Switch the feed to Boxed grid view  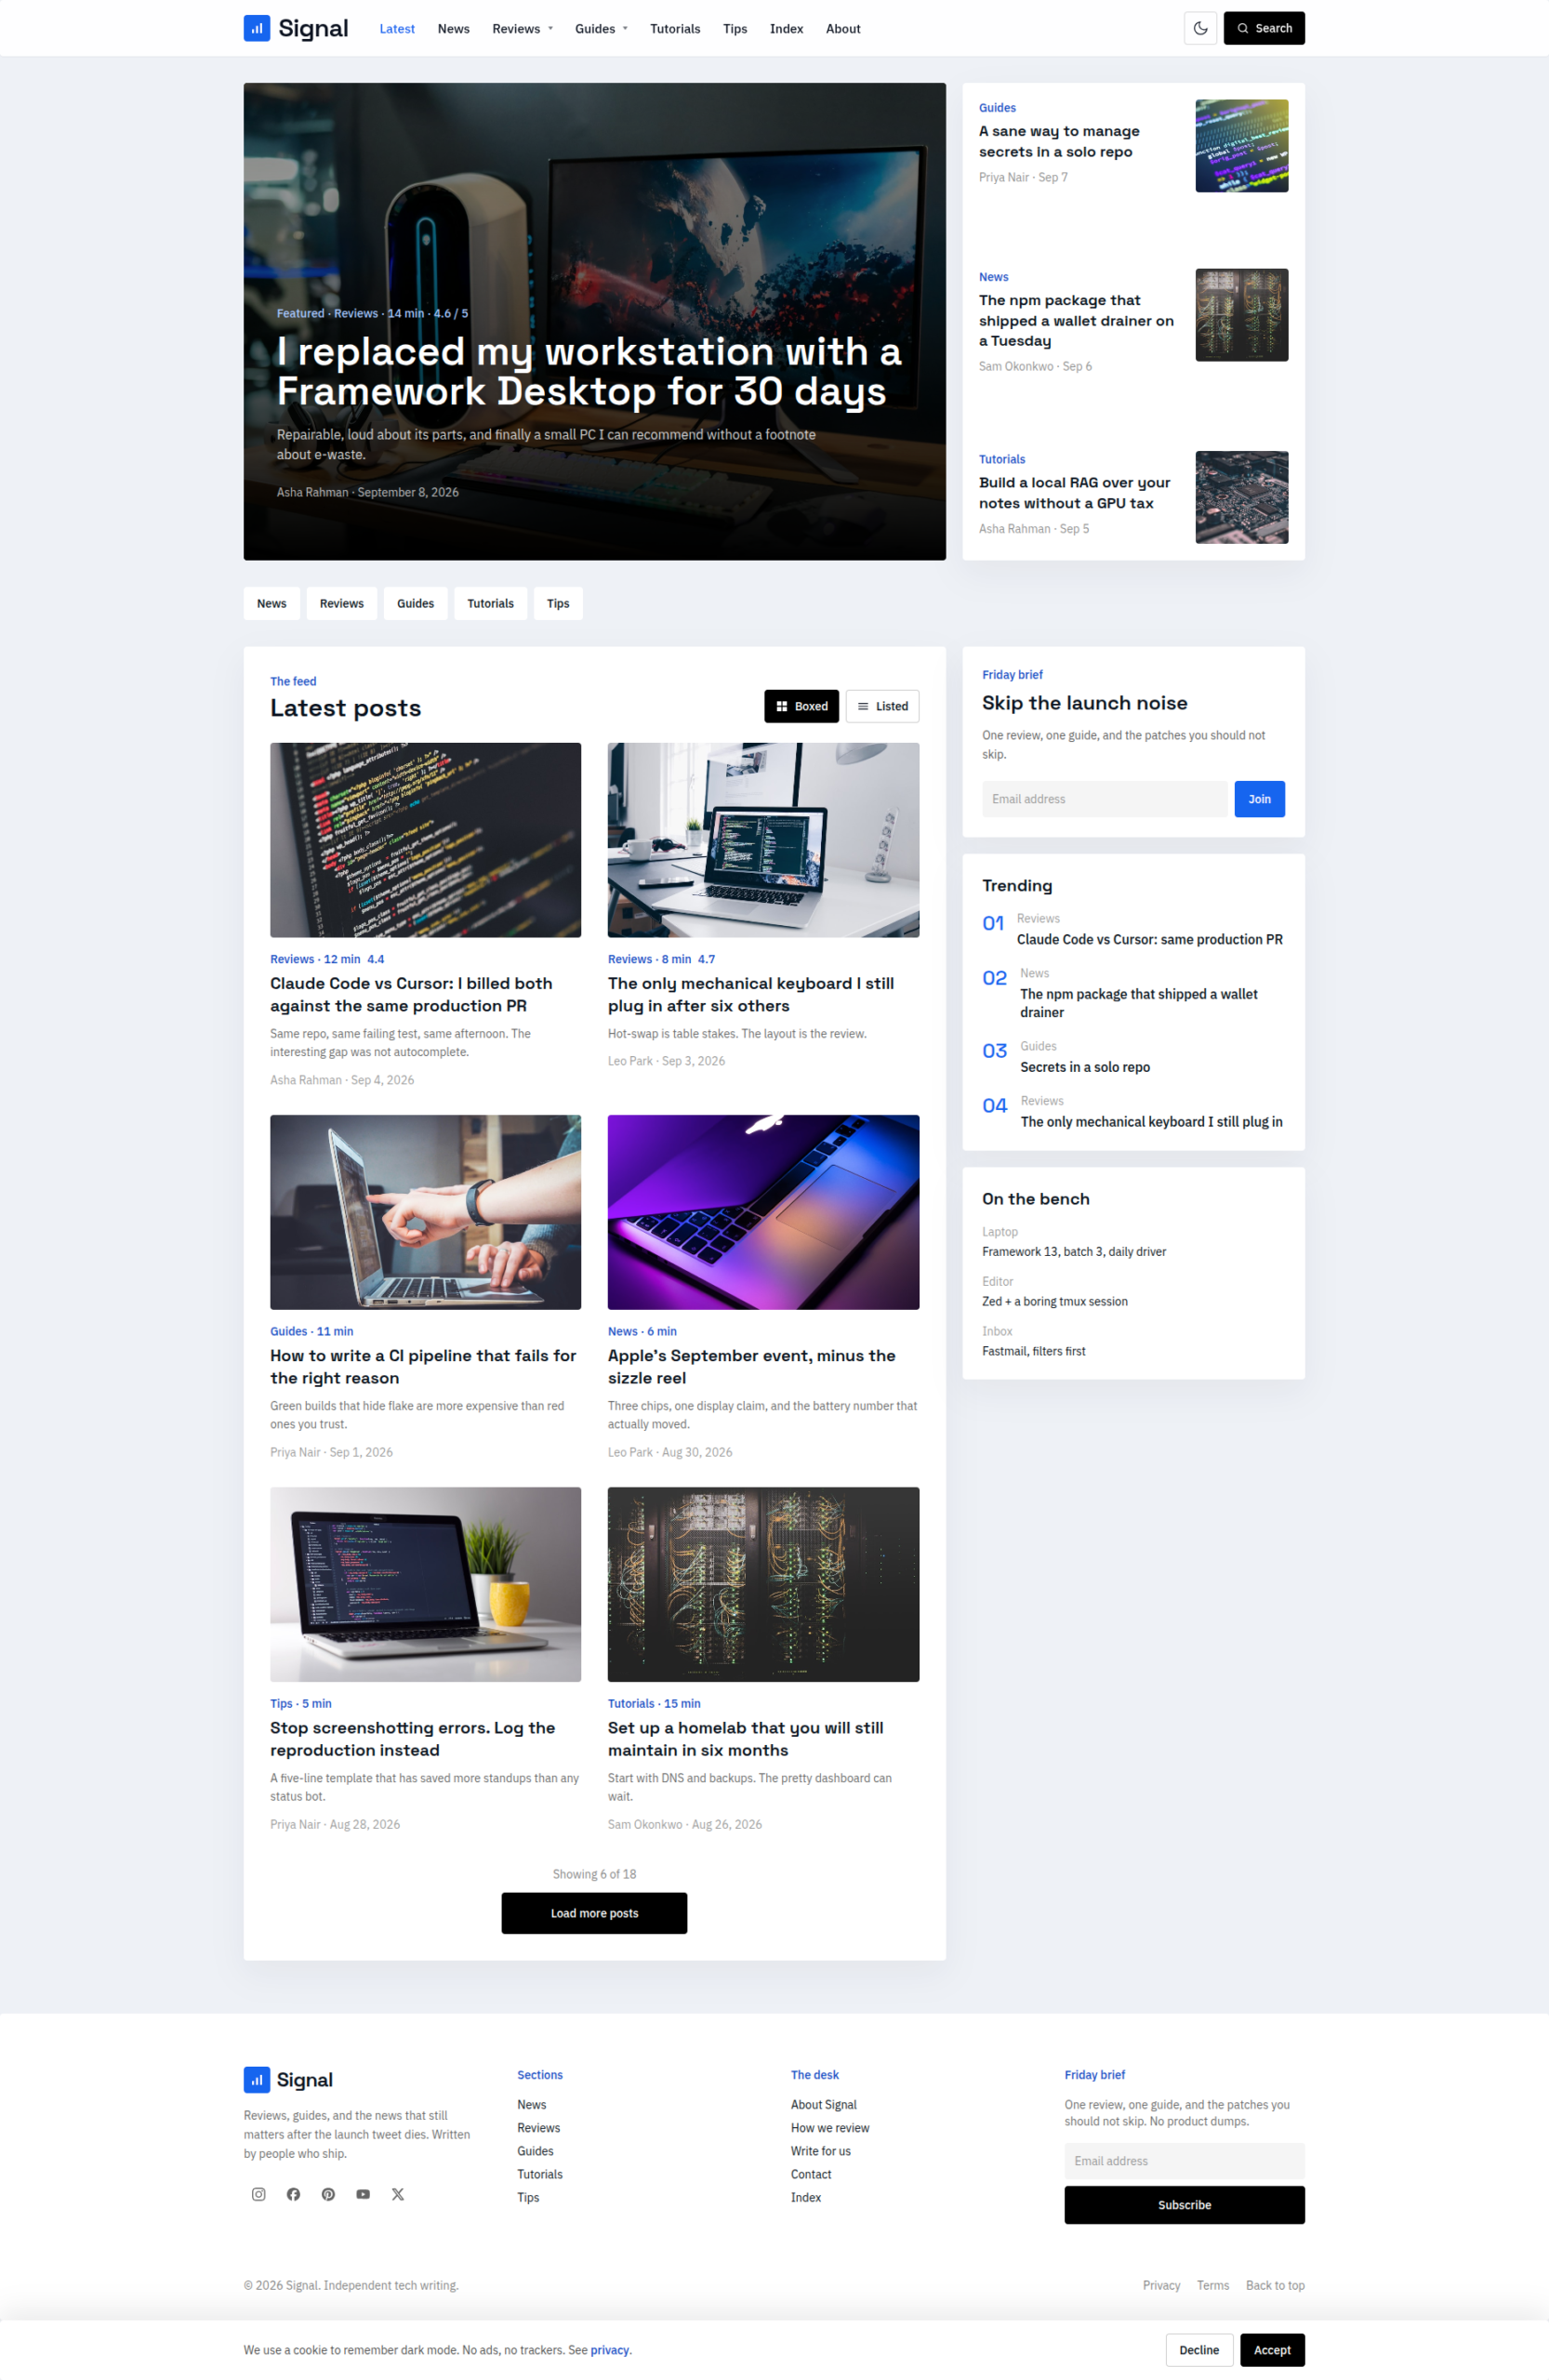tap(802, 706)
